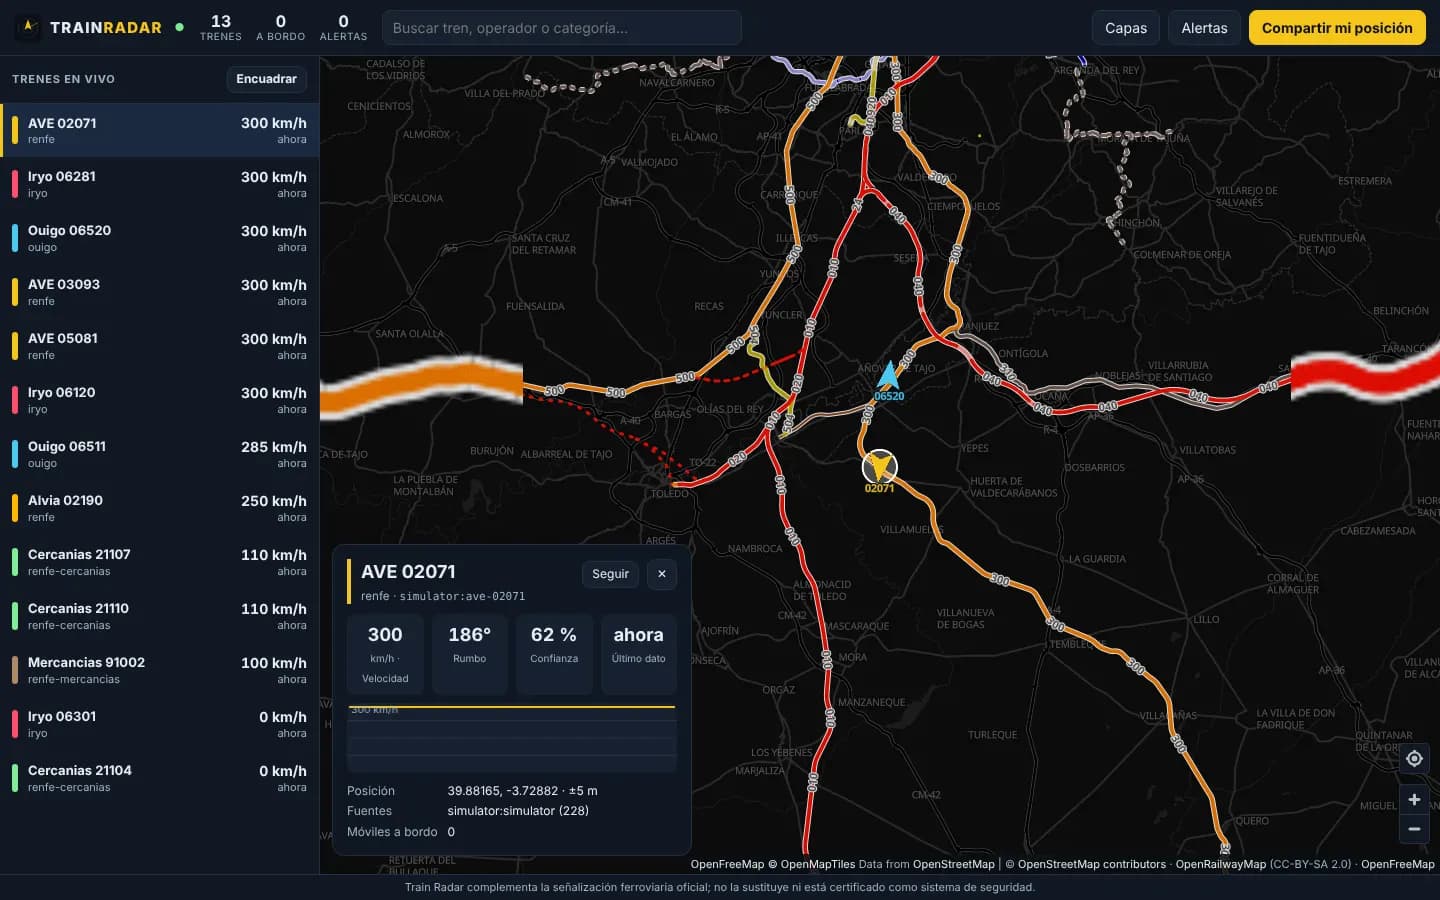Viewport: 1440px width, 900px height.
Task: Select Ouigo 06511 in the train list
Action: tap(160, 454)
